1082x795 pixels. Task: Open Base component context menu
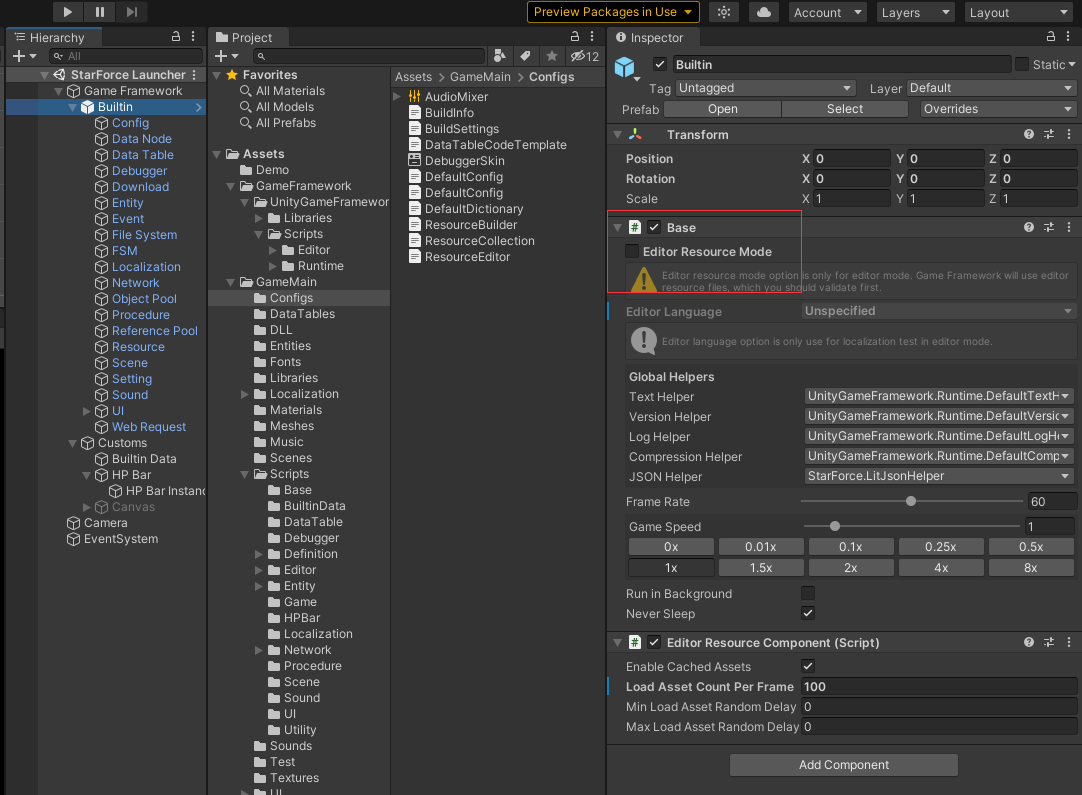tap(1069, 227)
